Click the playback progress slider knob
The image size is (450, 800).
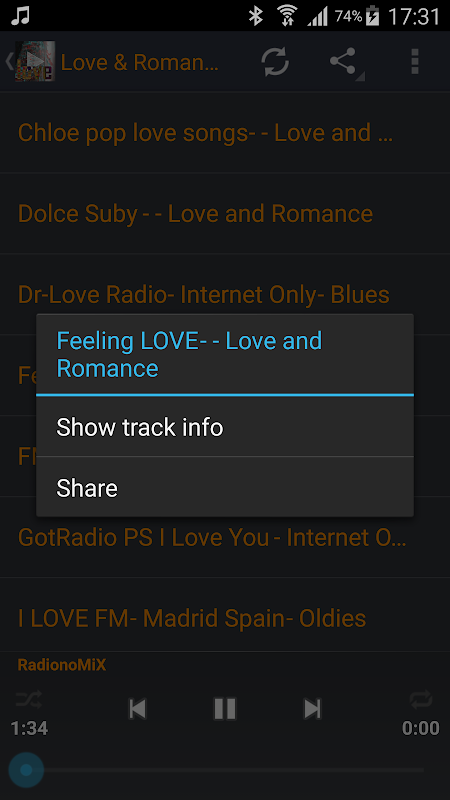point(26,769)
